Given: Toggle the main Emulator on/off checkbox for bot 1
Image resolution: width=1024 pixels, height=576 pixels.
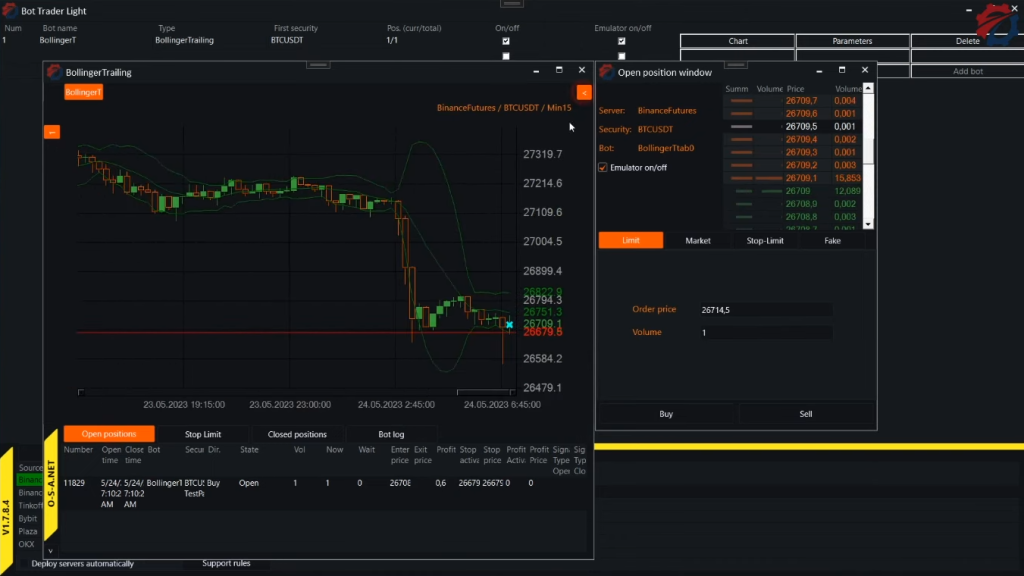Looking at the screenshot, I should point(621,41).
